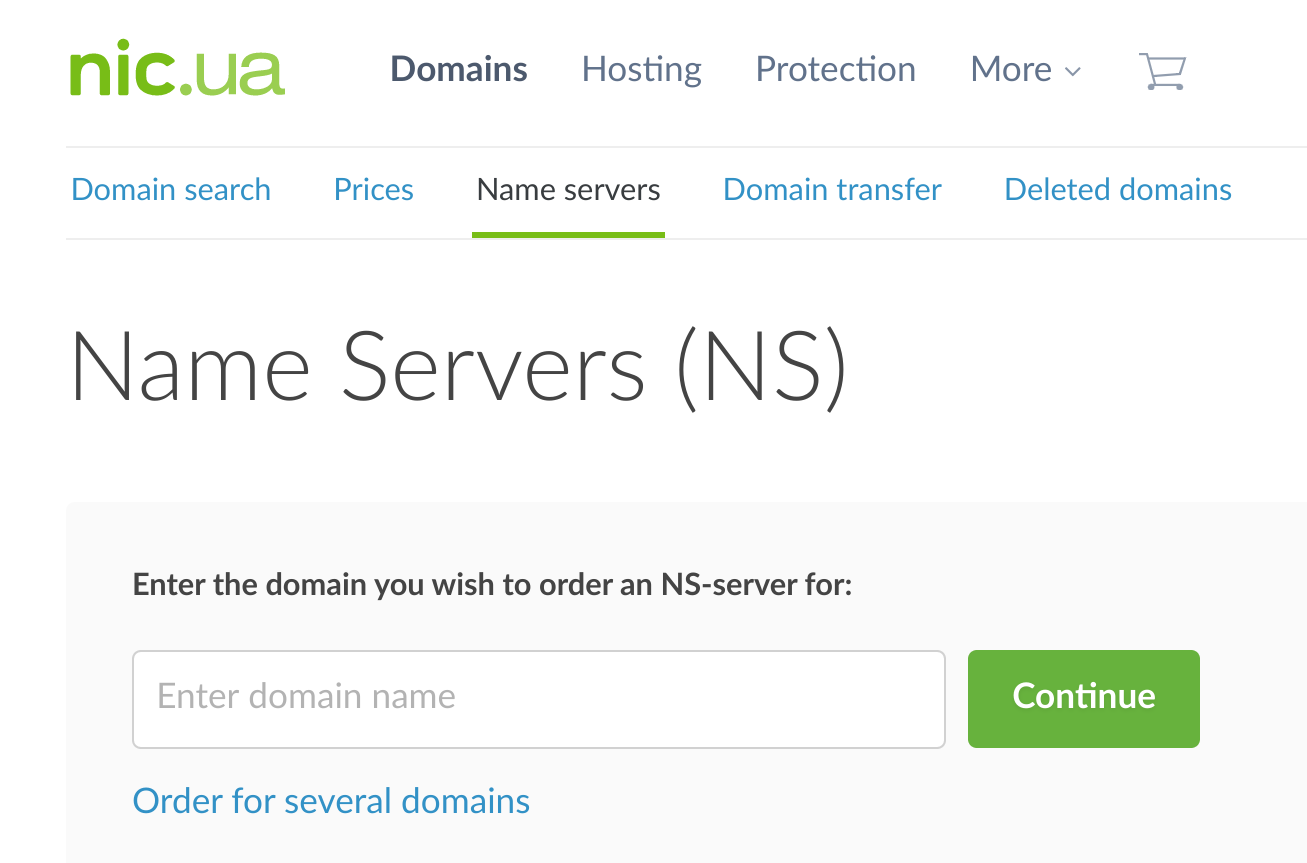
Task: Switch to the Domain search tab
Action: pyautogui.click(x=171, y=190)
